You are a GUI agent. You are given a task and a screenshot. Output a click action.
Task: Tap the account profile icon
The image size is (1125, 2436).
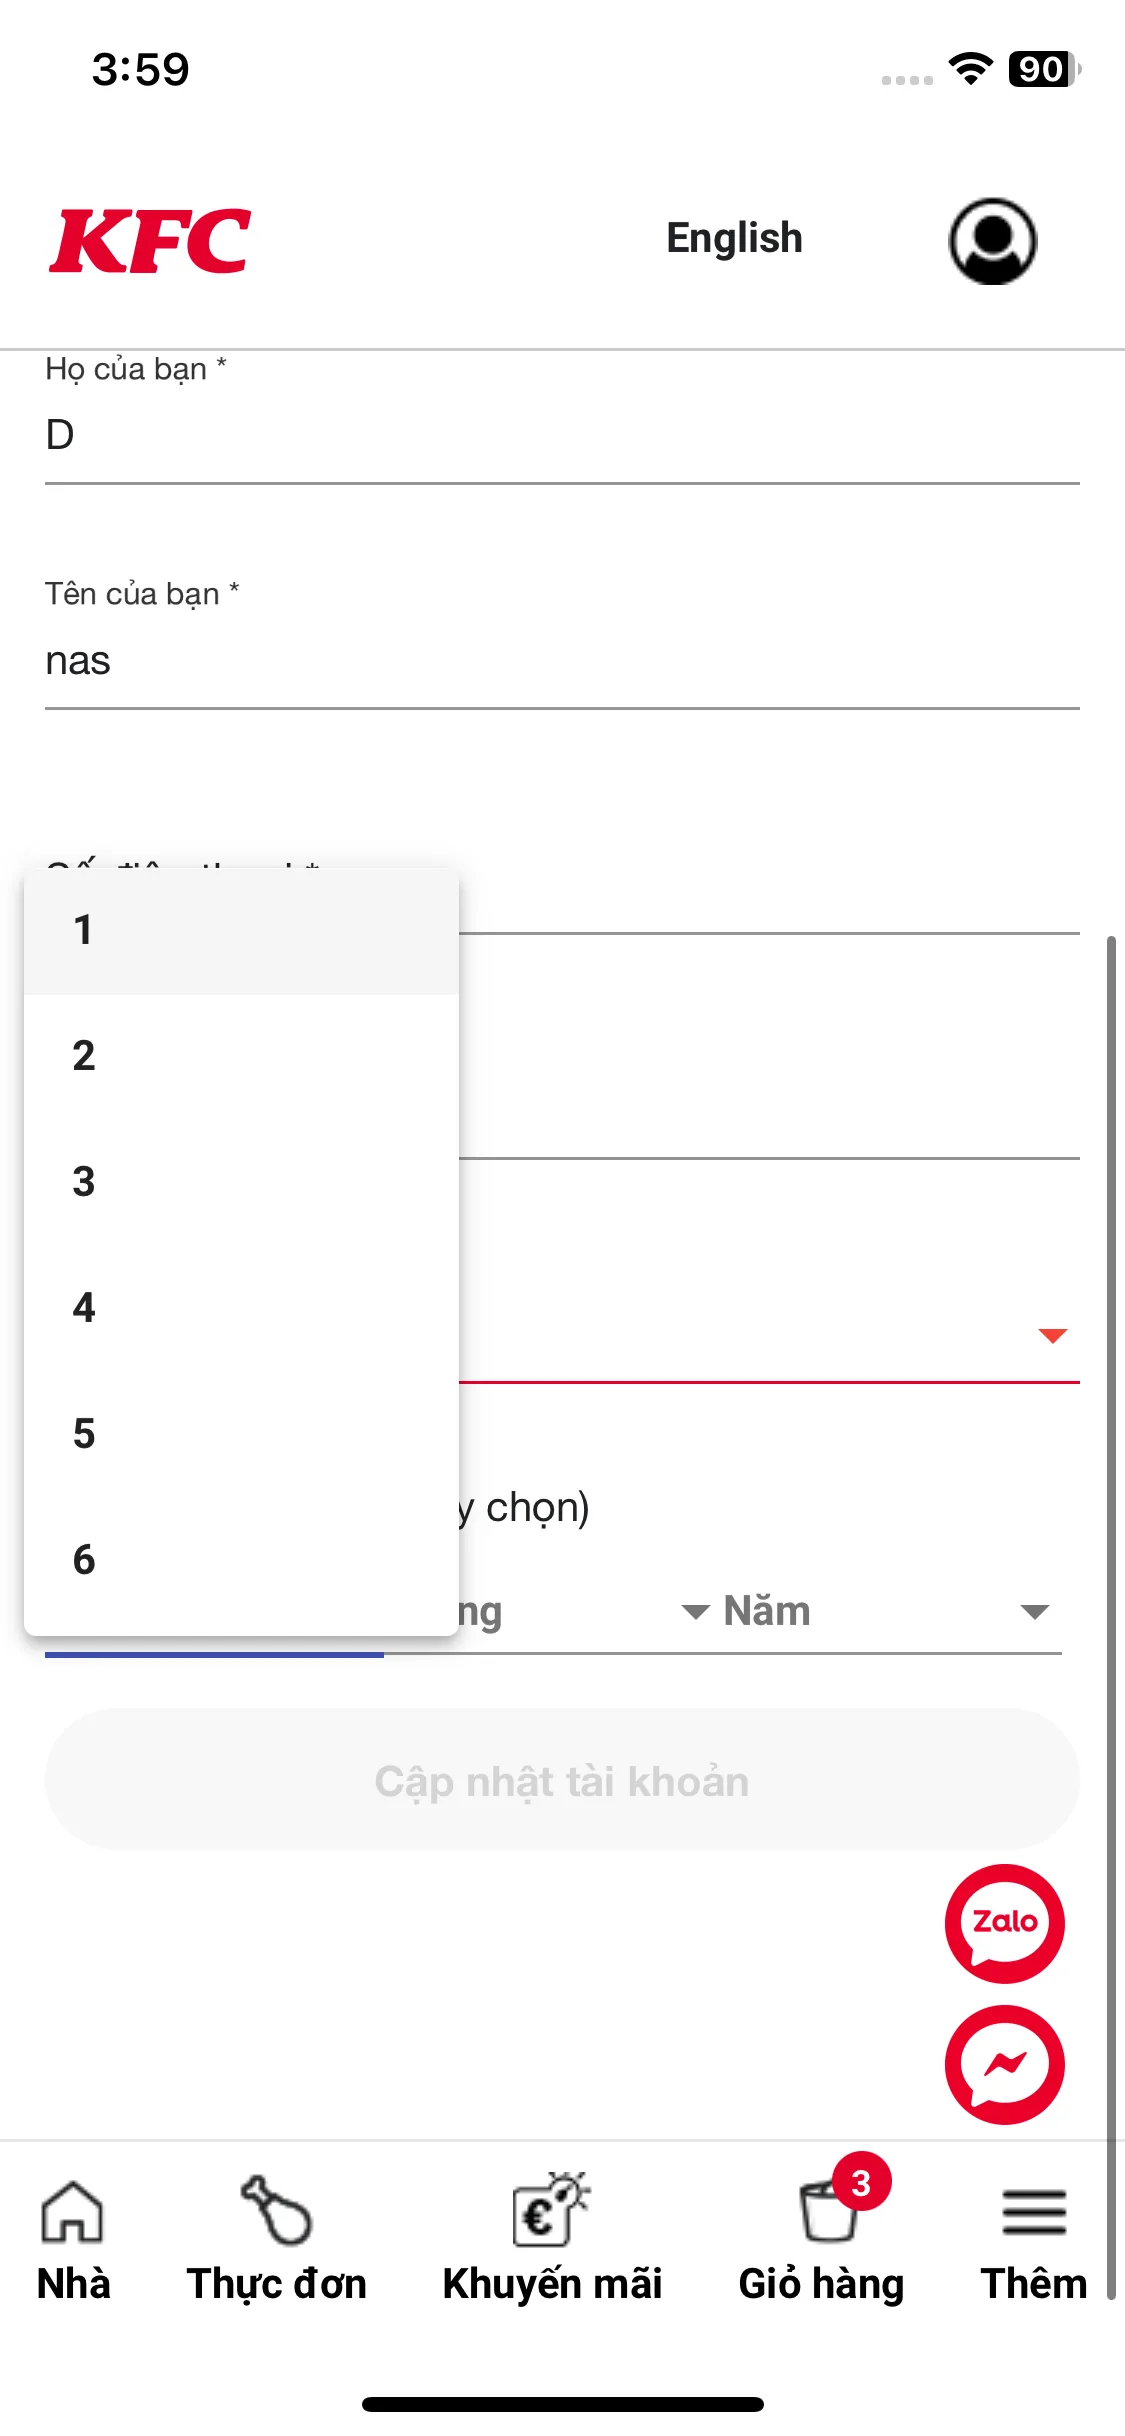click(995, 240)
